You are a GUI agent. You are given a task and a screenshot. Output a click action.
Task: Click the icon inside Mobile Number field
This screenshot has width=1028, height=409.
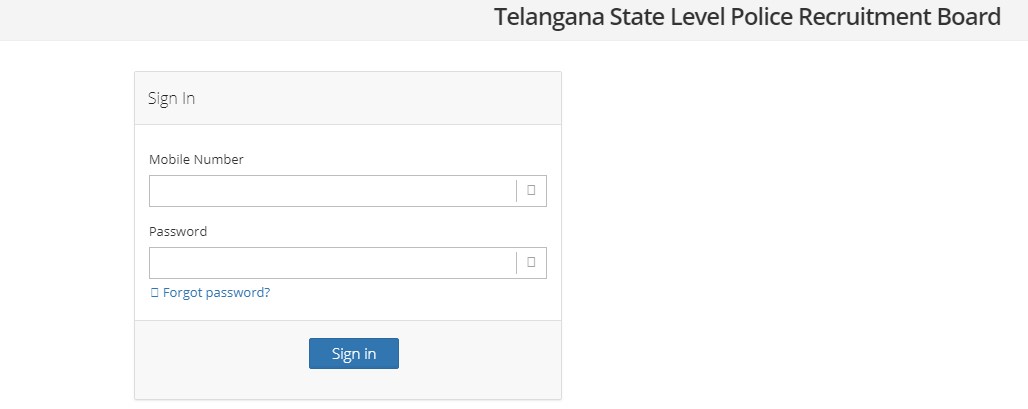531,190
